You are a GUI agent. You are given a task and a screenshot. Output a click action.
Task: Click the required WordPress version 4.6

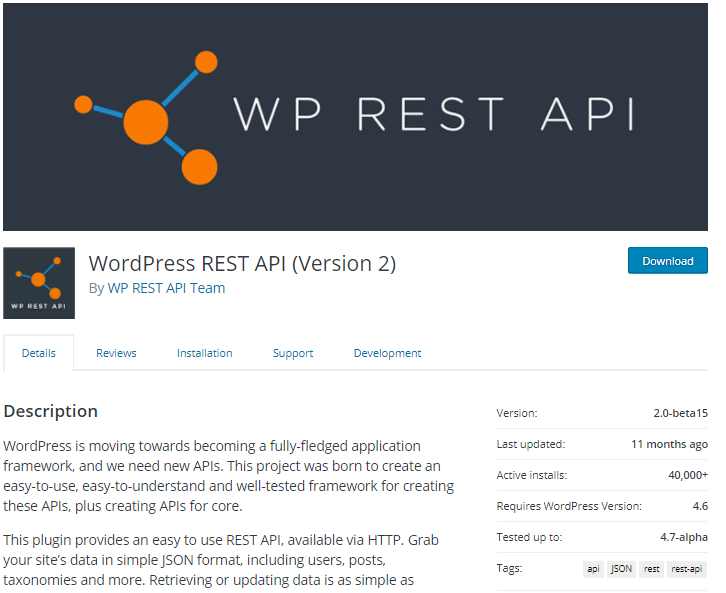tap(700, 506)
